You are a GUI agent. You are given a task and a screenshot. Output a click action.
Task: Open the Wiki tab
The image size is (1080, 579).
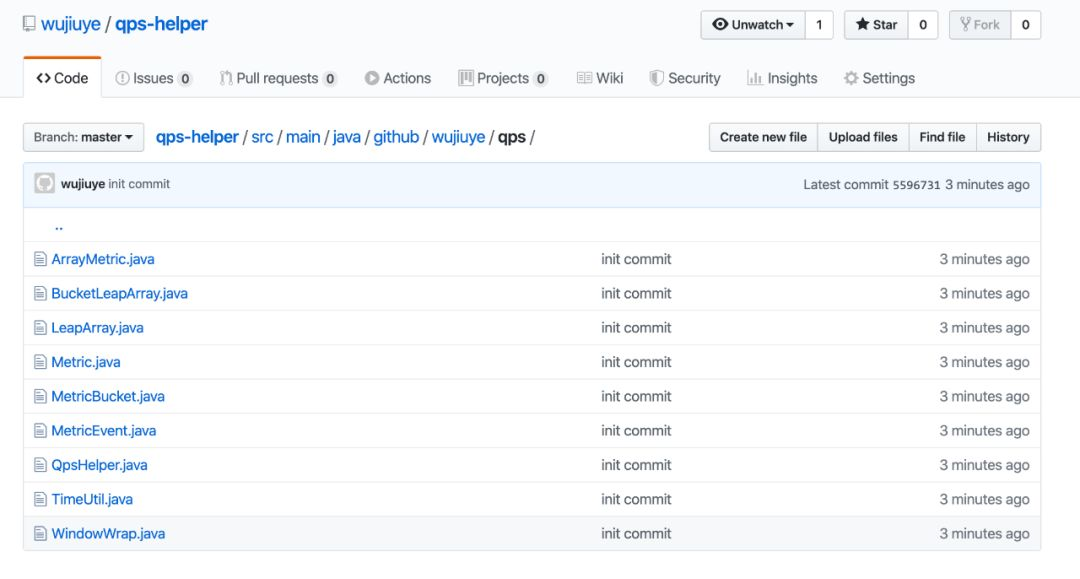pyautogui.click(x=600, y=78)
